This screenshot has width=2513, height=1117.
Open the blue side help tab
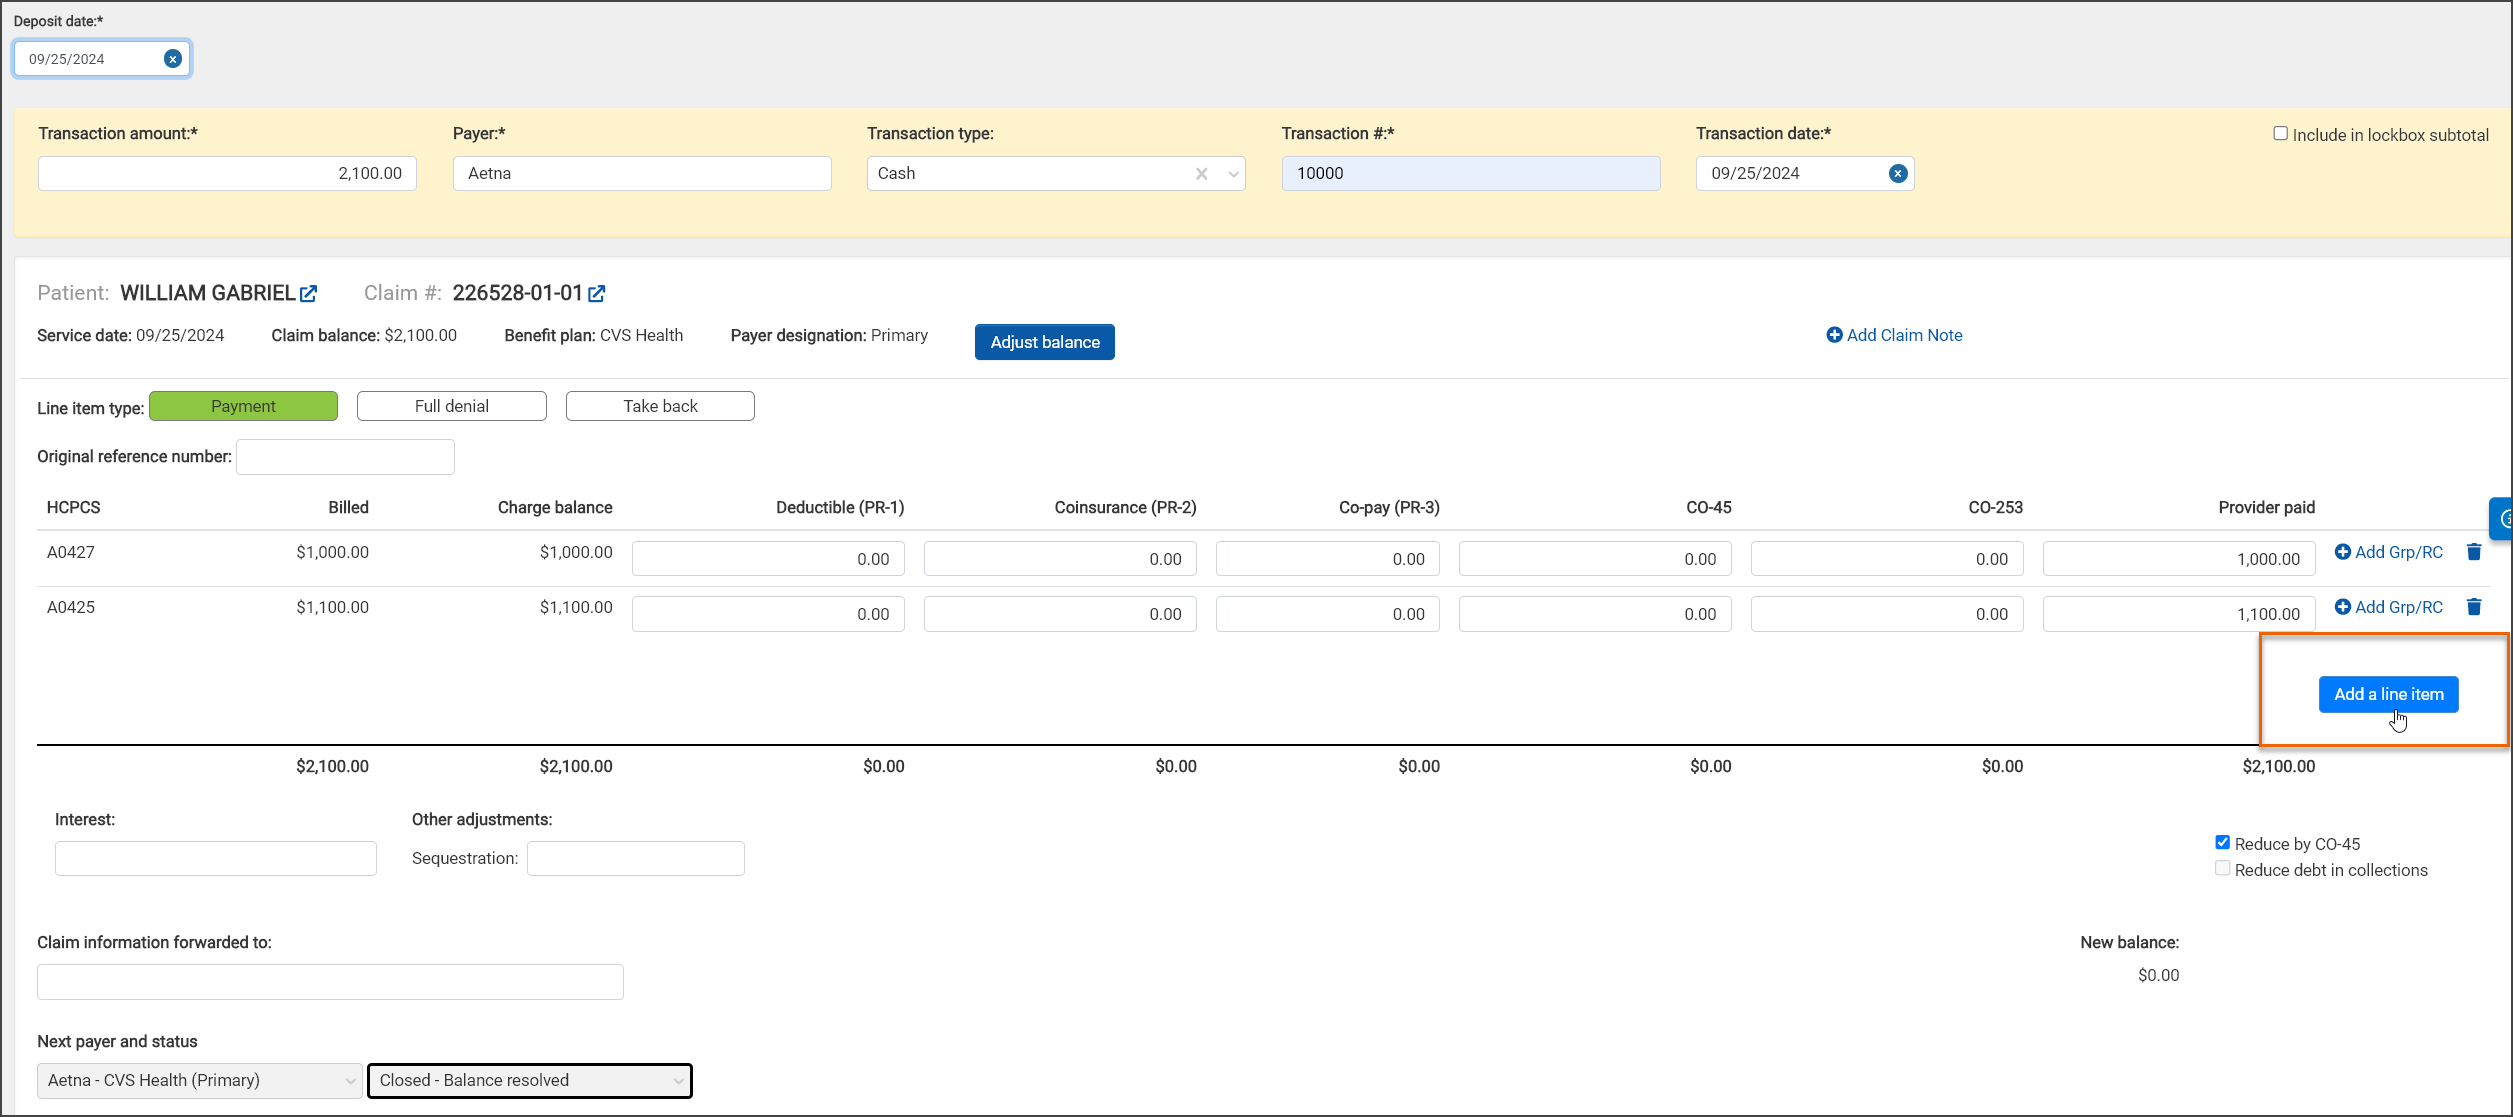(x=2501, y=518)
